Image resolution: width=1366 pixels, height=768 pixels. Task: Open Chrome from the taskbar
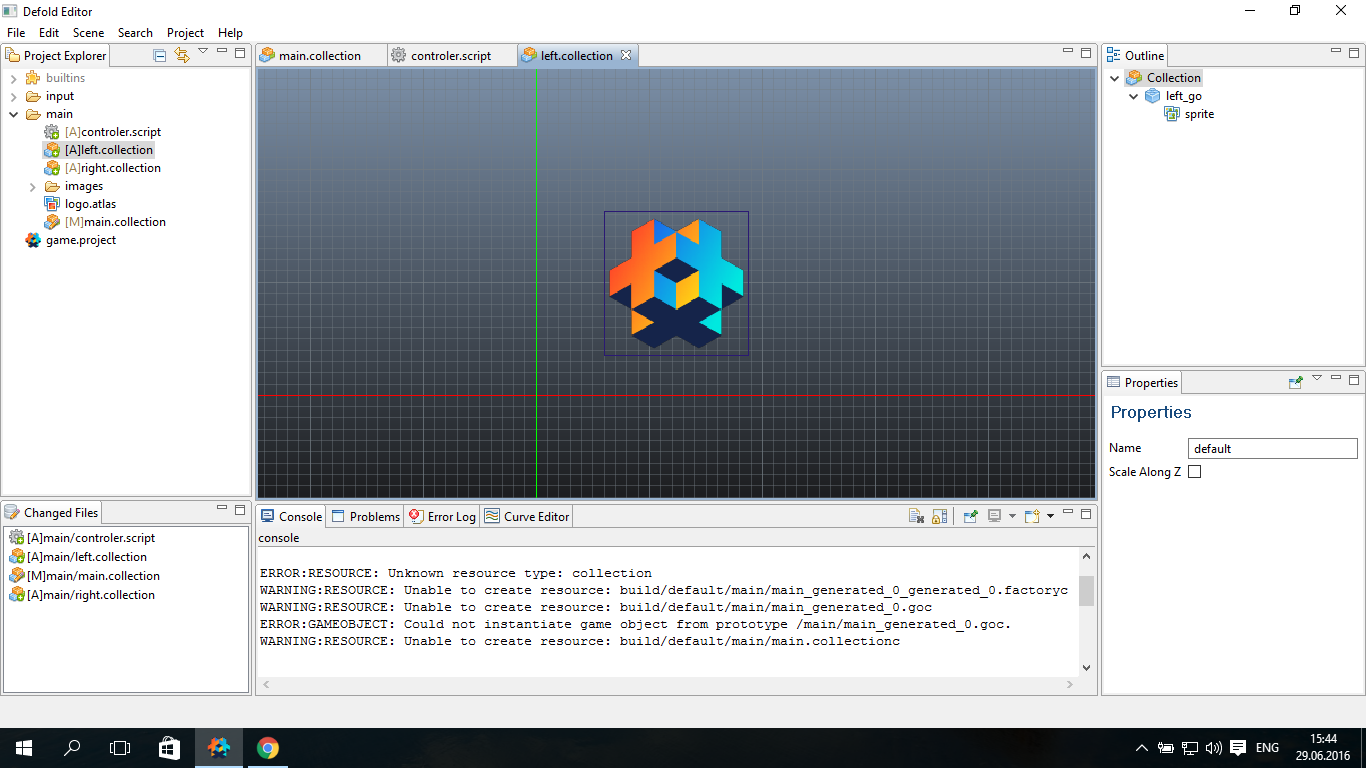coord(267,747)
